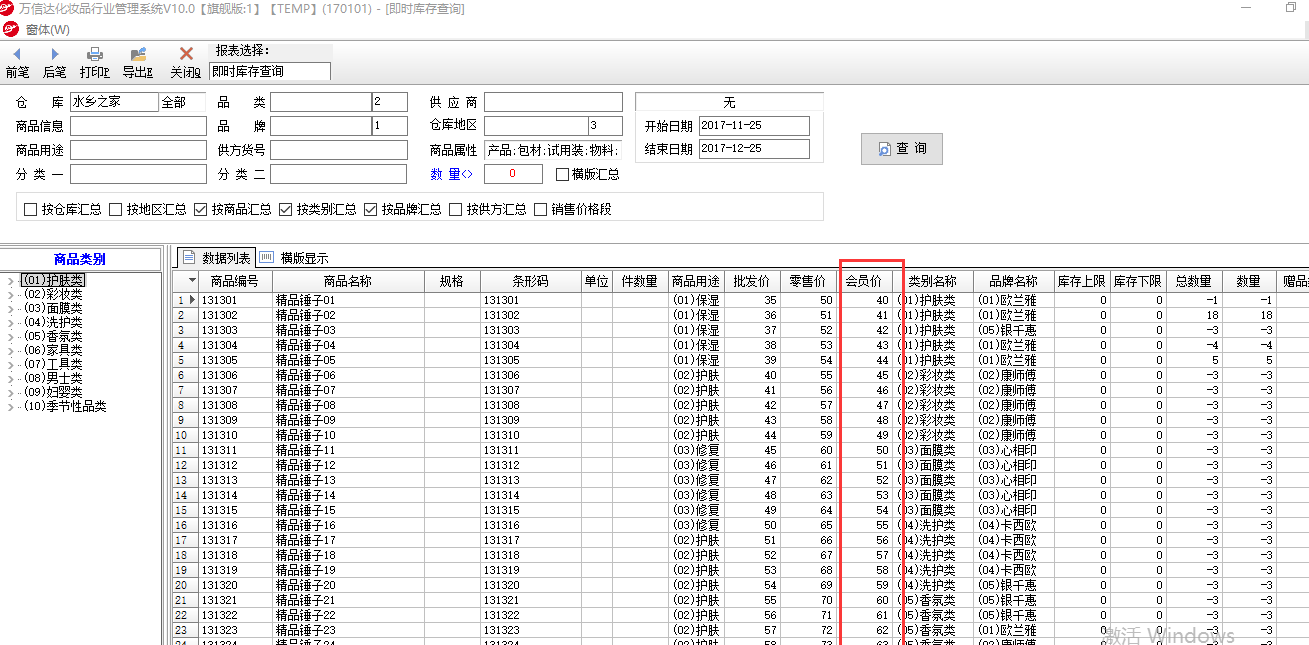Click the 仓库地区 input field
Screen dimensions: 1309x645
tap(535, 126)
